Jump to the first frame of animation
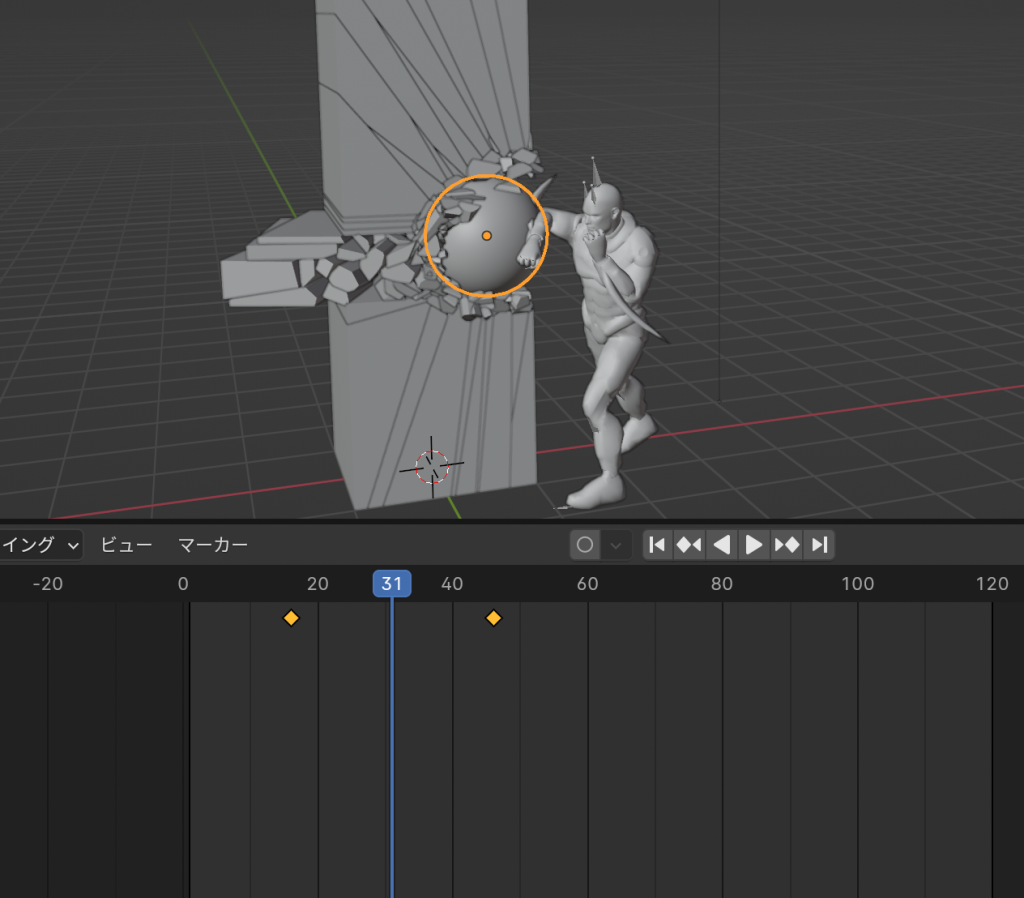1024x898 pixels. (x=657, y=545)
